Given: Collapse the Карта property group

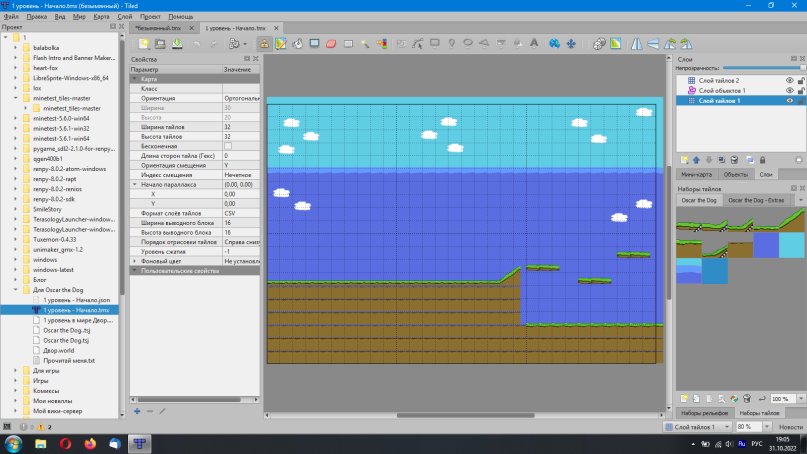Looking at the screenshot, I should point(135,79).
